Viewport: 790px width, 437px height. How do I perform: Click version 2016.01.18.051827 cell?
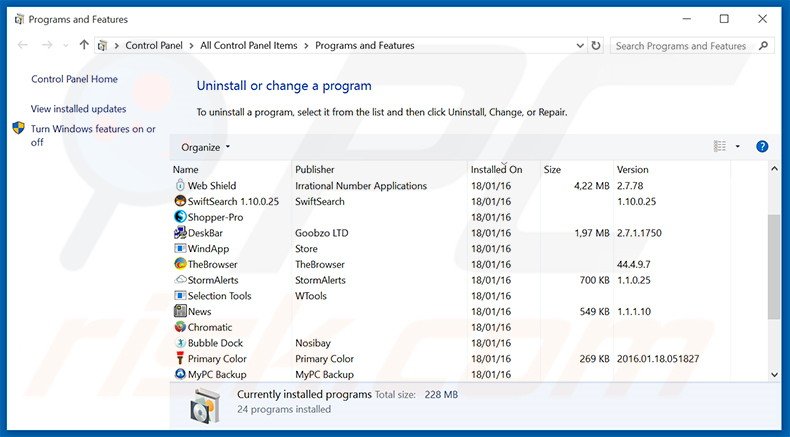(658, 358)
